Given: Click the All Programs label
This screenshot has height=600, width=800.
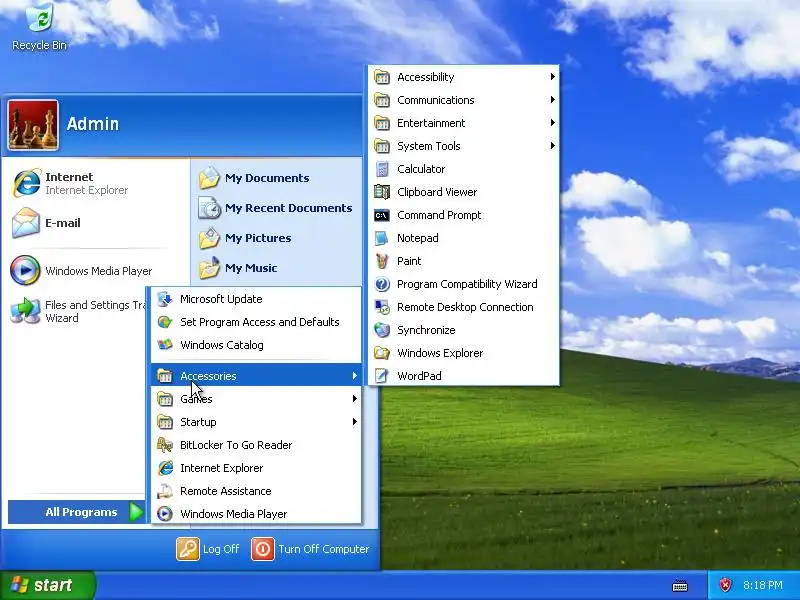Looking at the screenshot, I should [x=81, y=512].
